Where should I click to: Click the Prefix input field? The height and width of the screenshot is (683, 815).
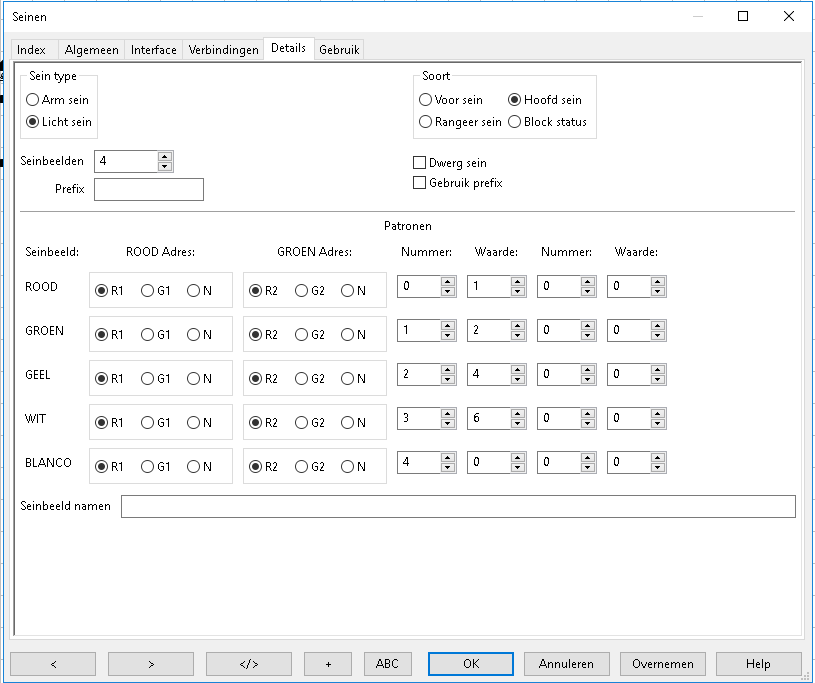tap(148, 189)
